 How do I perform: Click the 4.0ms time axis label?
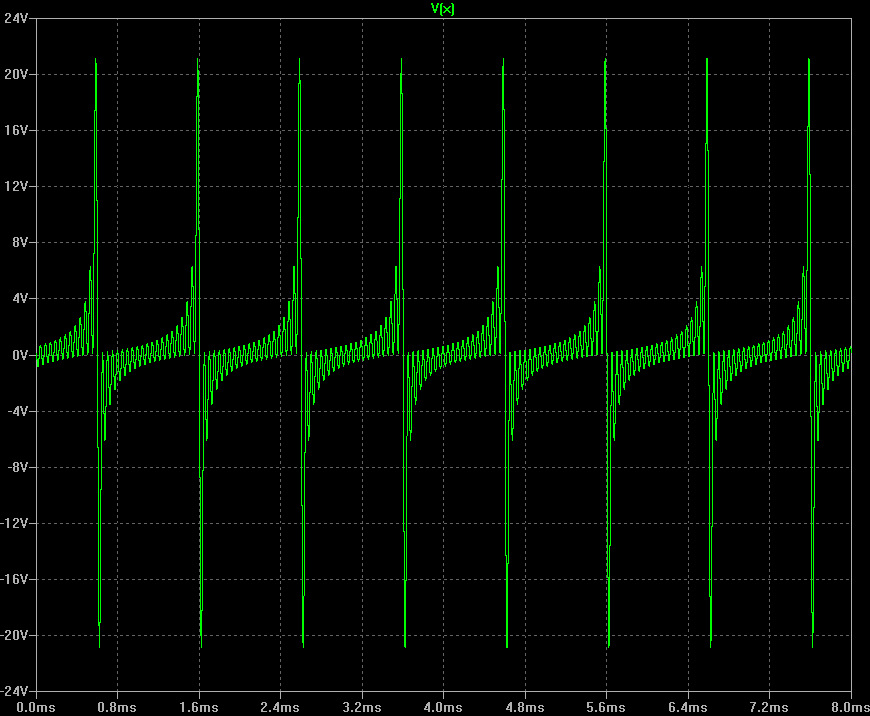pos(443,708)
